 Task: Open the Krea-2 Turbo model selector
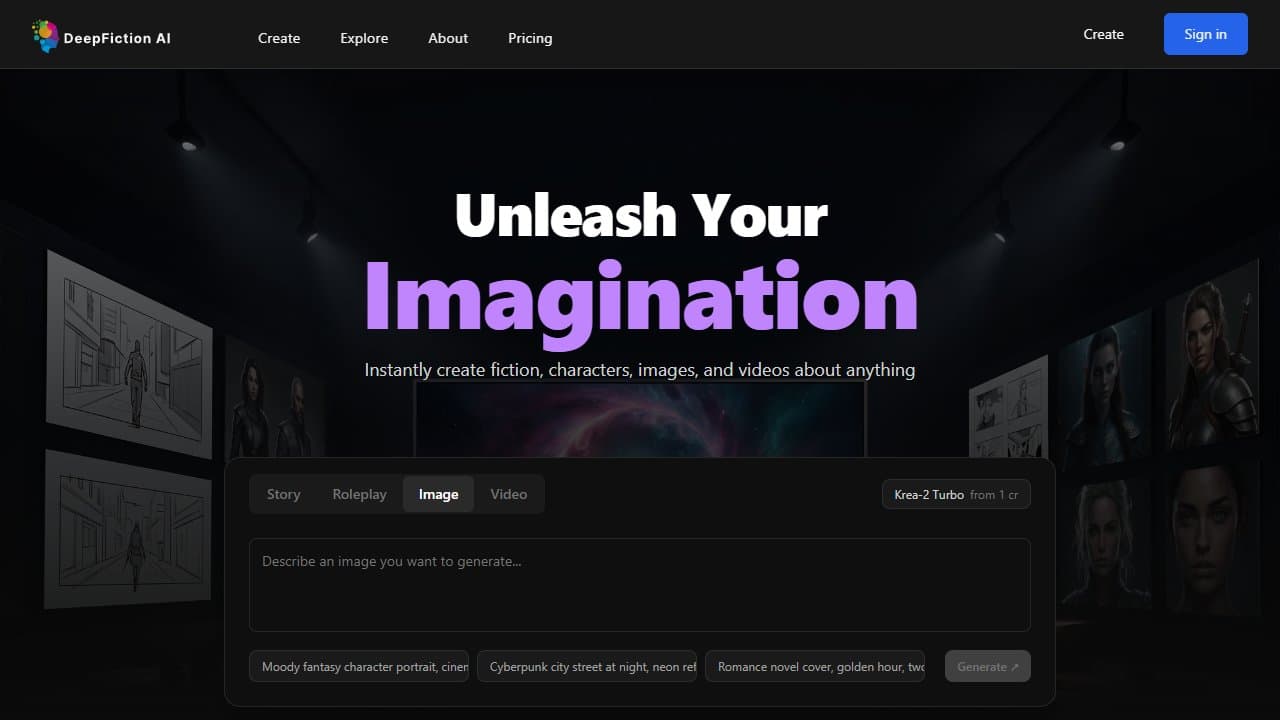(x=956, y=494)
